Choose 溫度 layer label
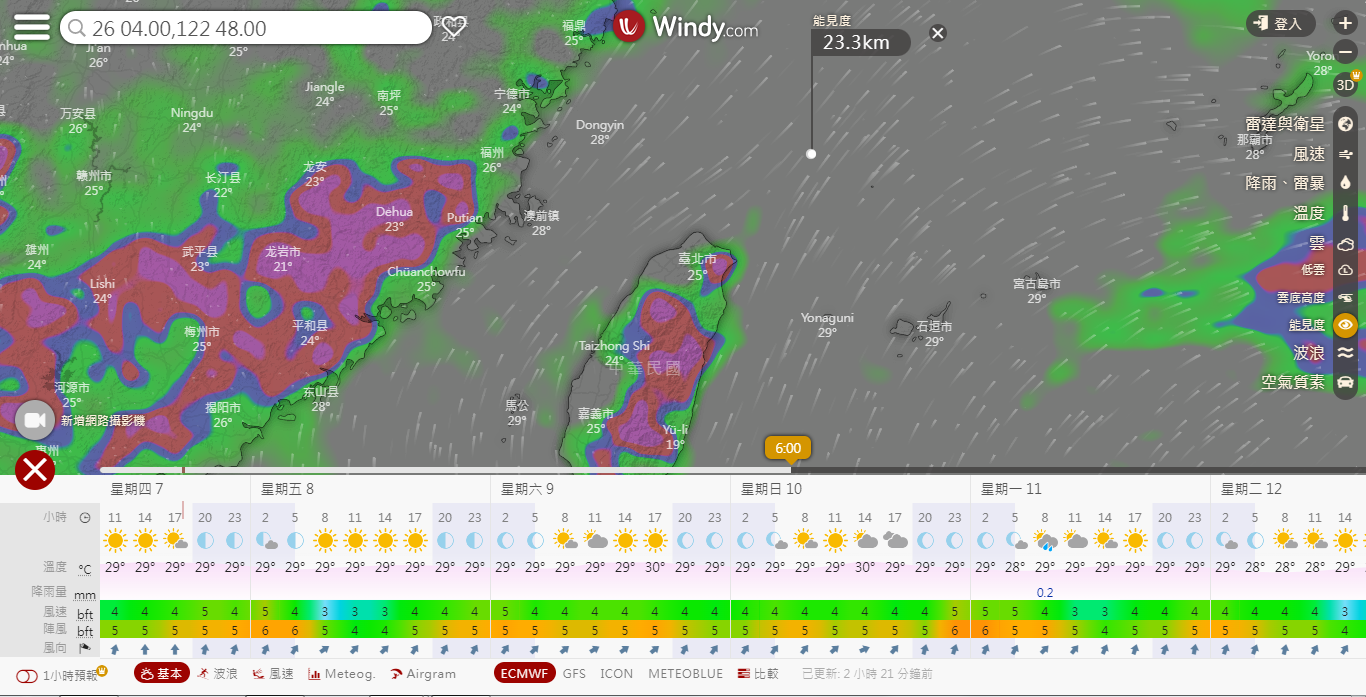 (1309, 213)
